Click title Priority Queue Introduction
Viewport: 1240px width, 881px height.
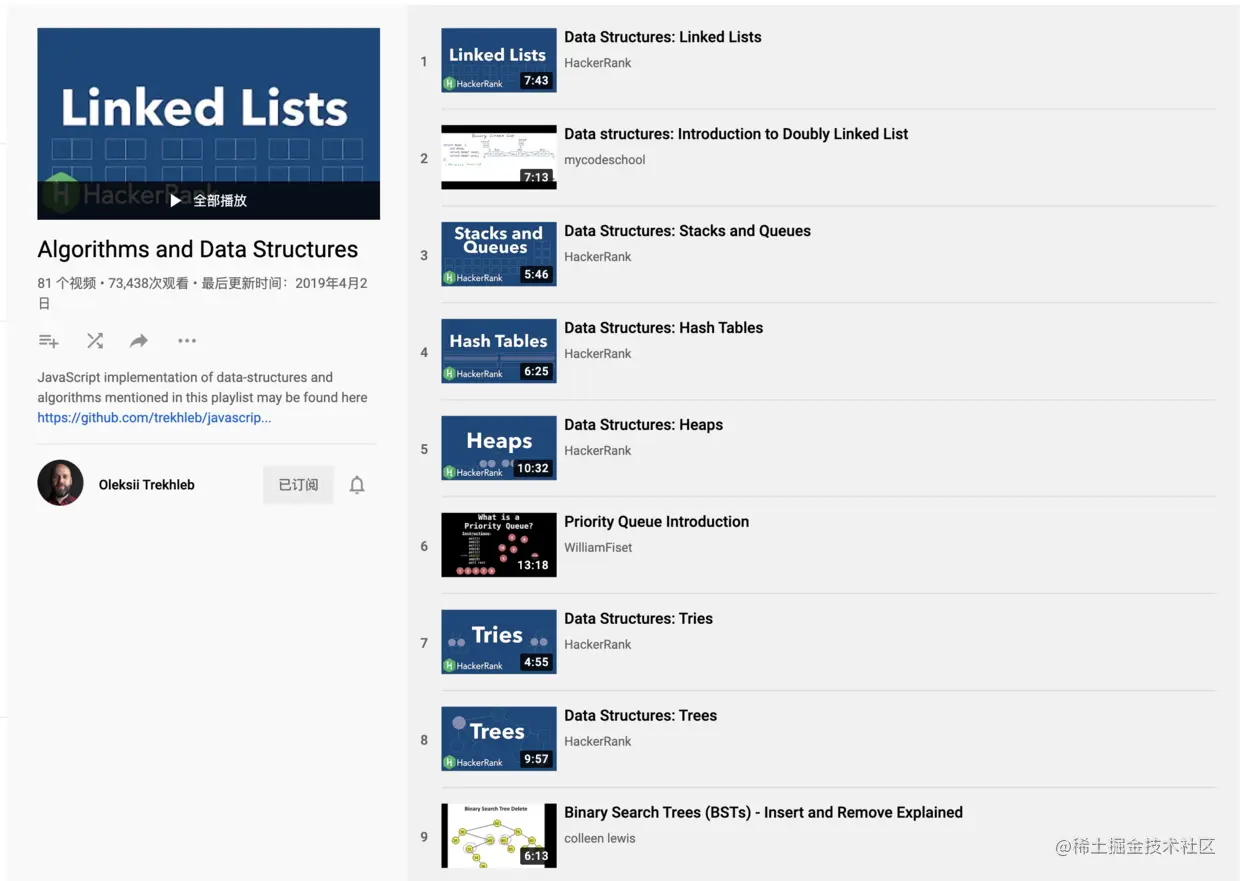tap(656, 522)
